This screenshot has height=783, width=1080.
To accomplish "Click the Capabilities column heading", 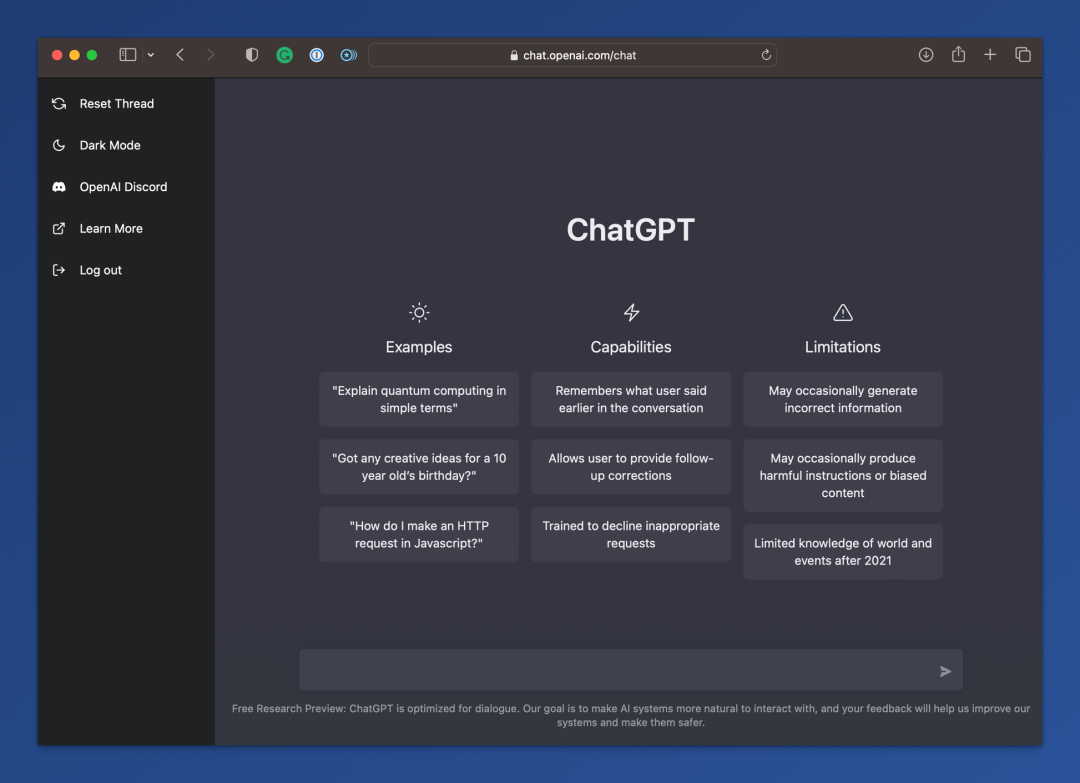I will tap(631, 347).
